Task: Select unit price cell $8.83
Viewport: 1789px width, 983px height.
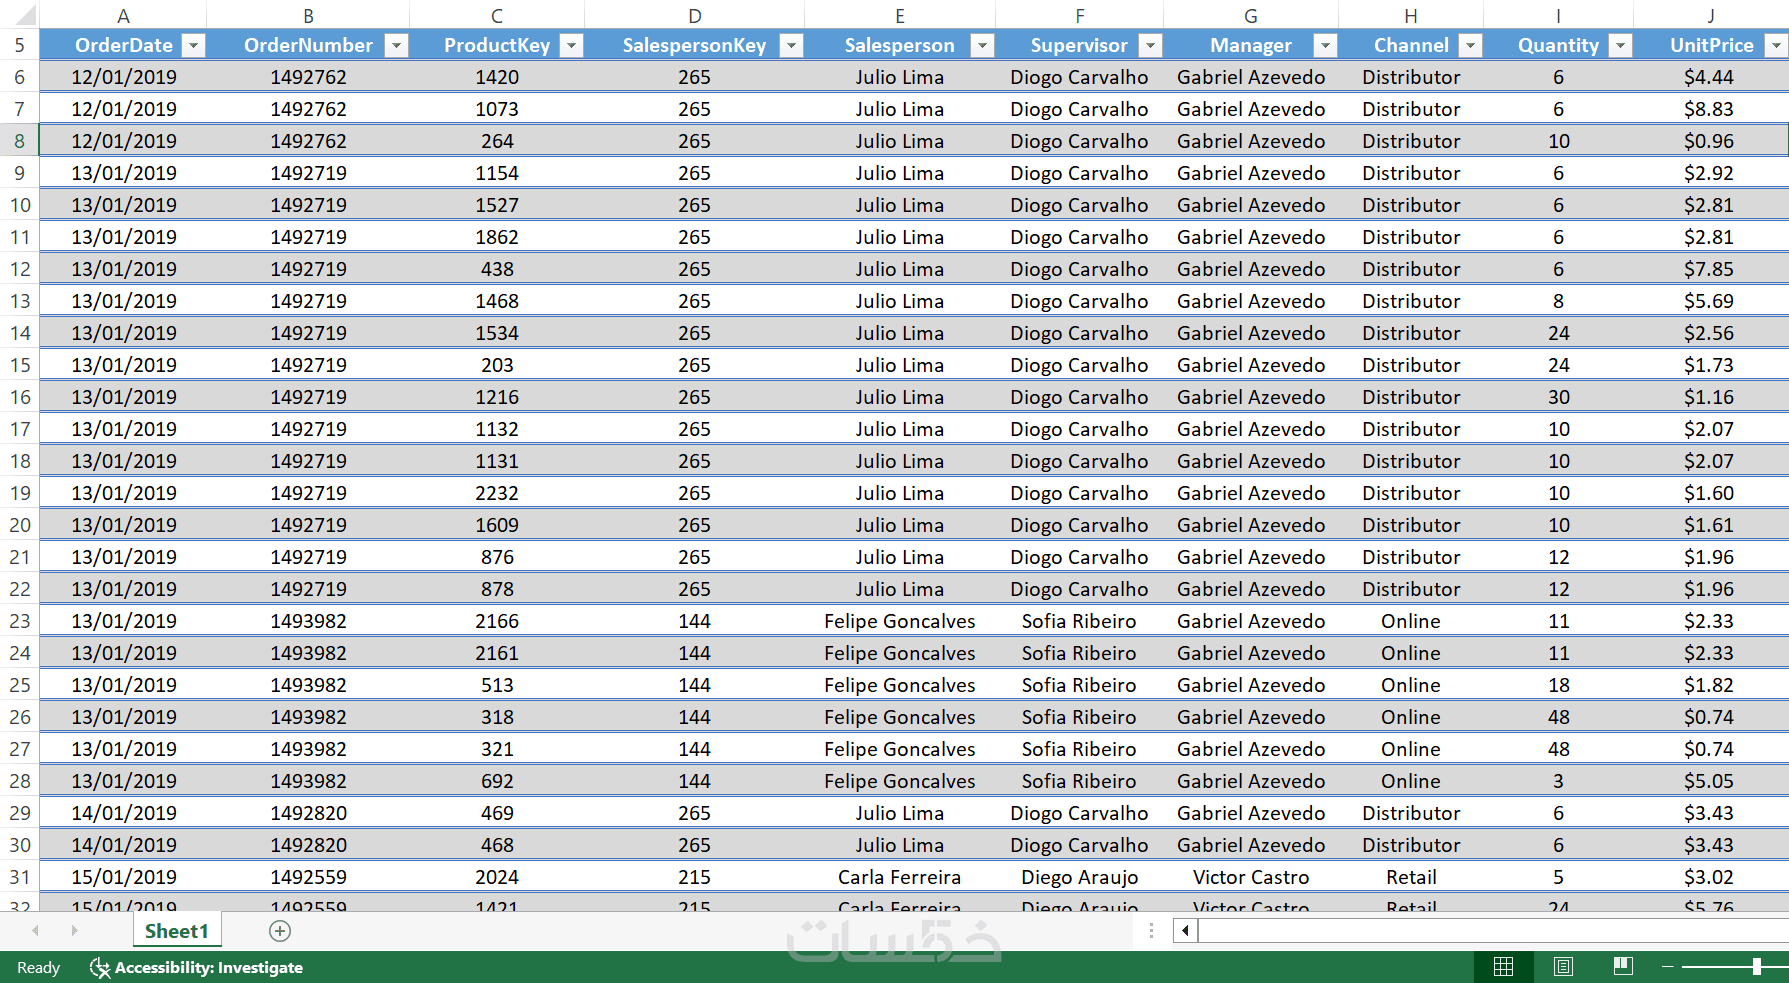Action: [x=1709, y=109]
